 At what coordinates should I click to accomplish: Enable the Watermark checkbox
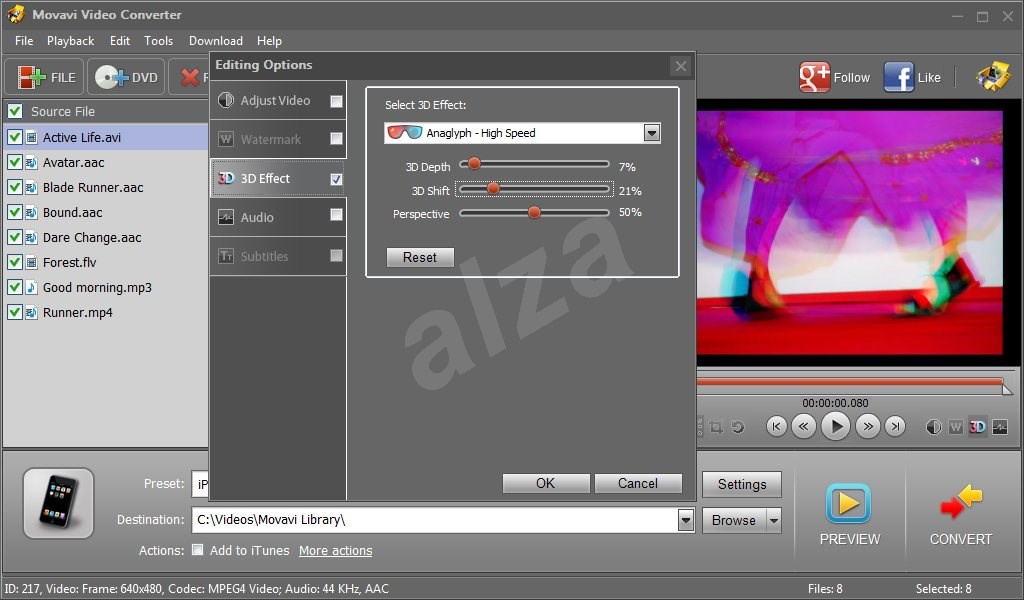pyautogui.click(x=336, y=138)
